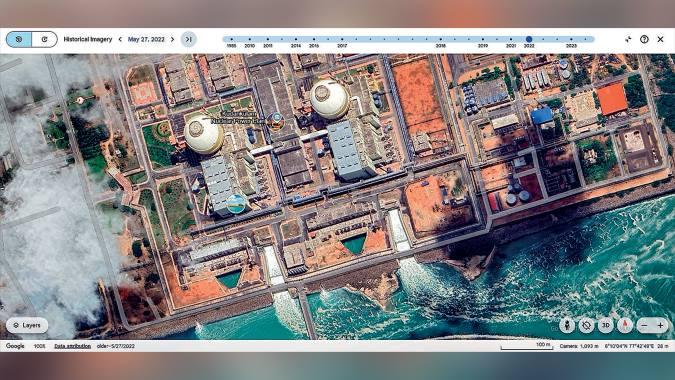Open the Layers panel button

click(x=27, y=325)
